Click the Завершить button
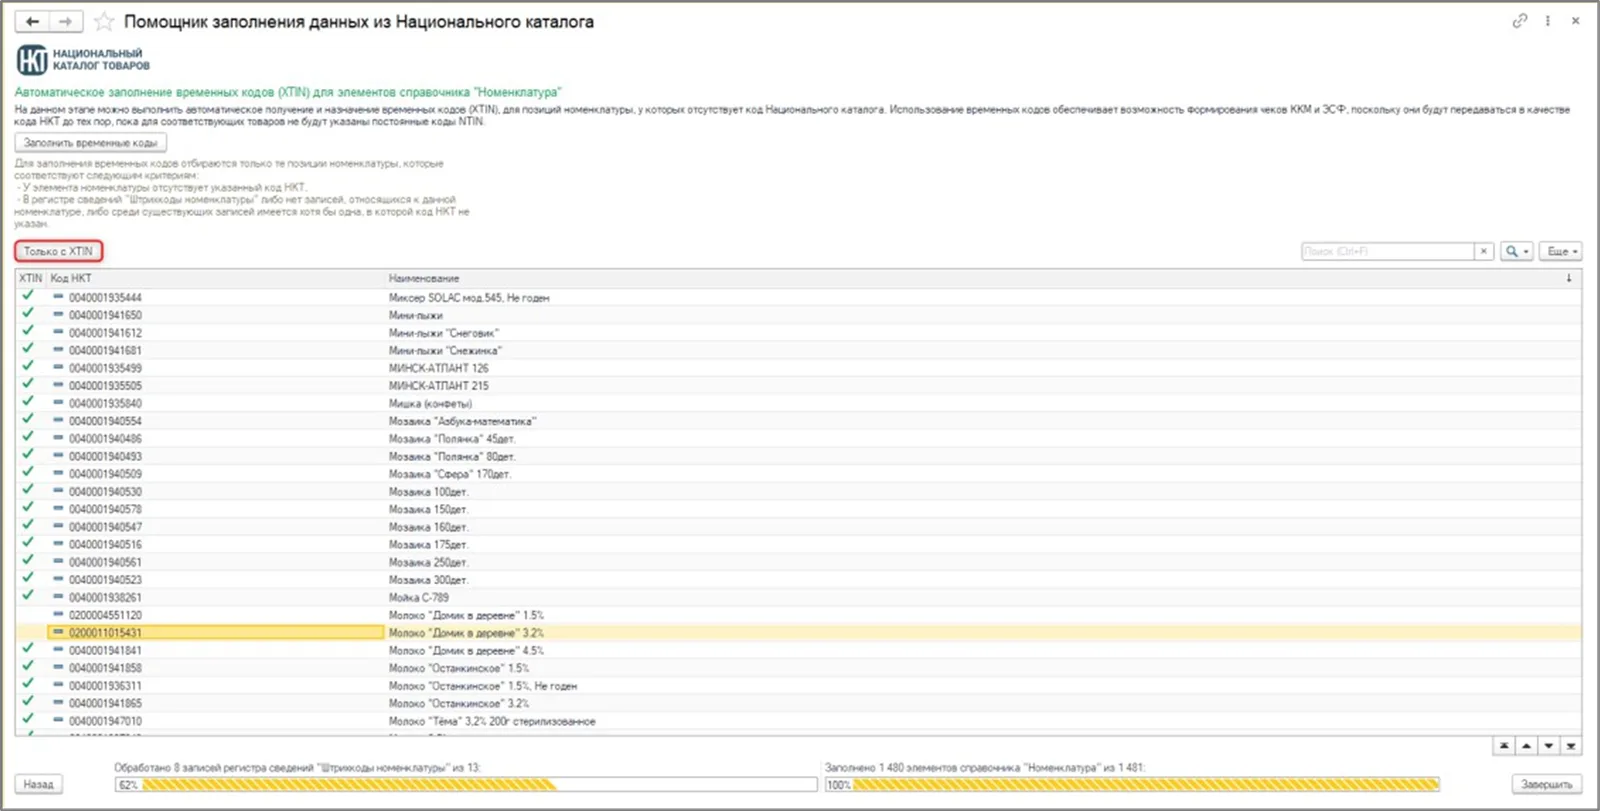 click(1546, 784)
